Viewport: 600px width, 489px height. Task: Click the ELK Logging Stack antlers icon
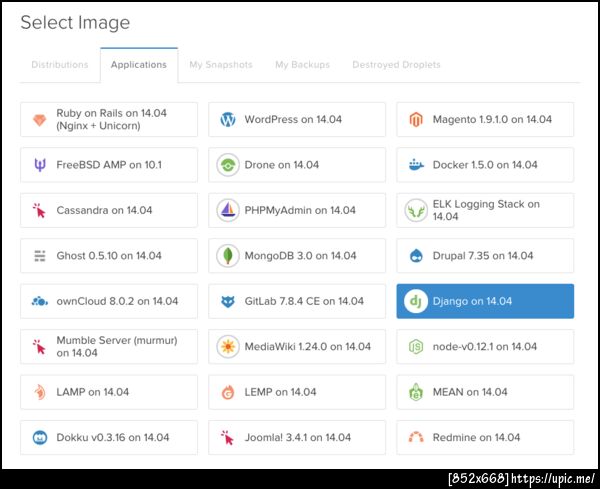tap(416, 210)
